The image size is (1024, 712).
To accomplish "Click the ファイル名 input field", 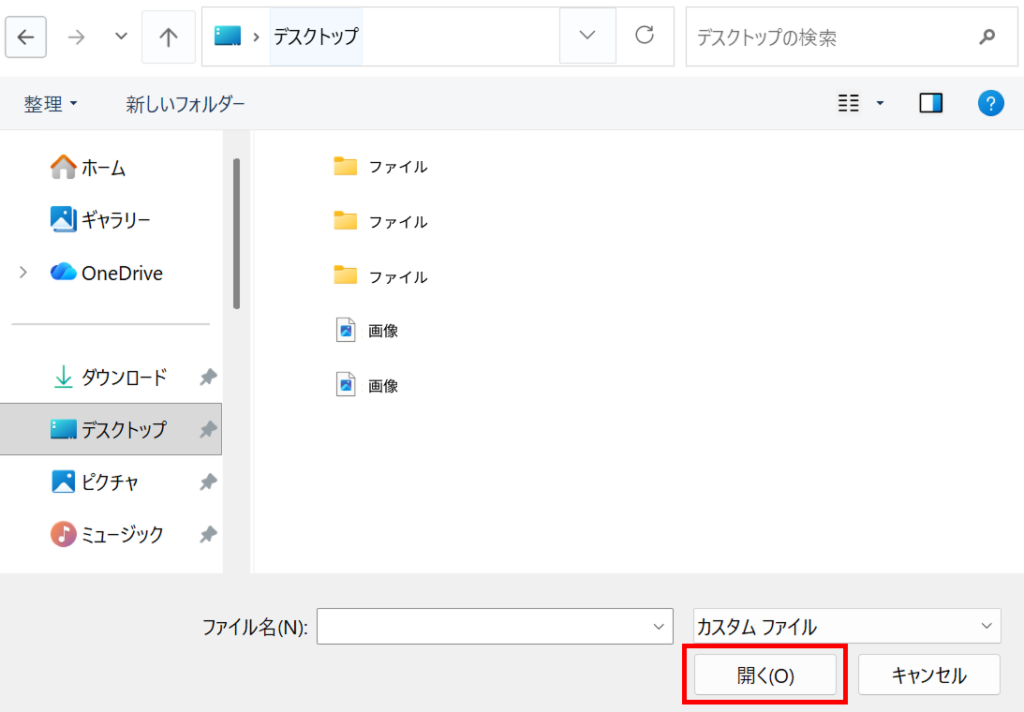I will (x=483, y=627).
